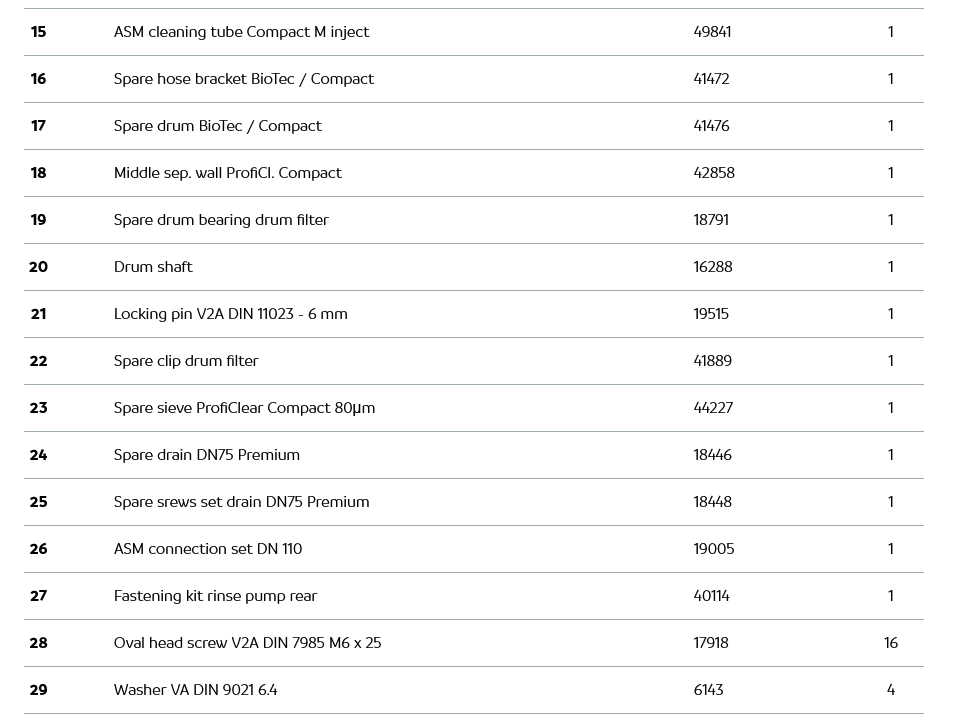Select 'Middle sep. wall ProfiCl. Compact' item
953x725 pixels.
(x=227, y=173)
